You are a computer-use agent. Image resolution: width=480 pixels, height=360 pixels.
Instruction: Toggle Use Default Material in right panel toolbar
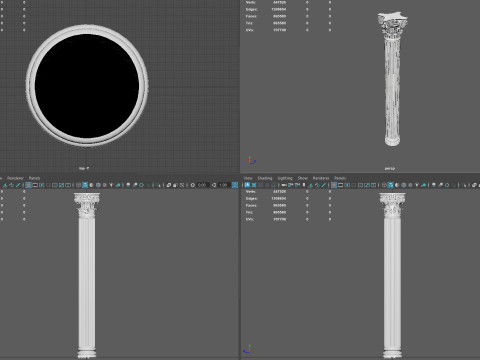point(397,185)
